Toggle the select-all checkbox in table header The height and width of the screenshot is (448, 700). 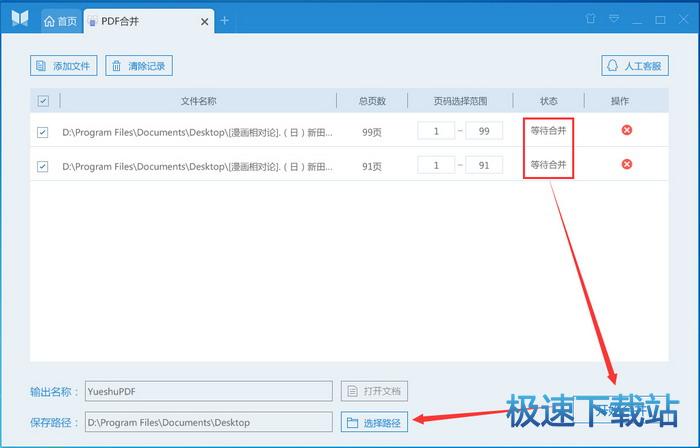coord(43,101)
